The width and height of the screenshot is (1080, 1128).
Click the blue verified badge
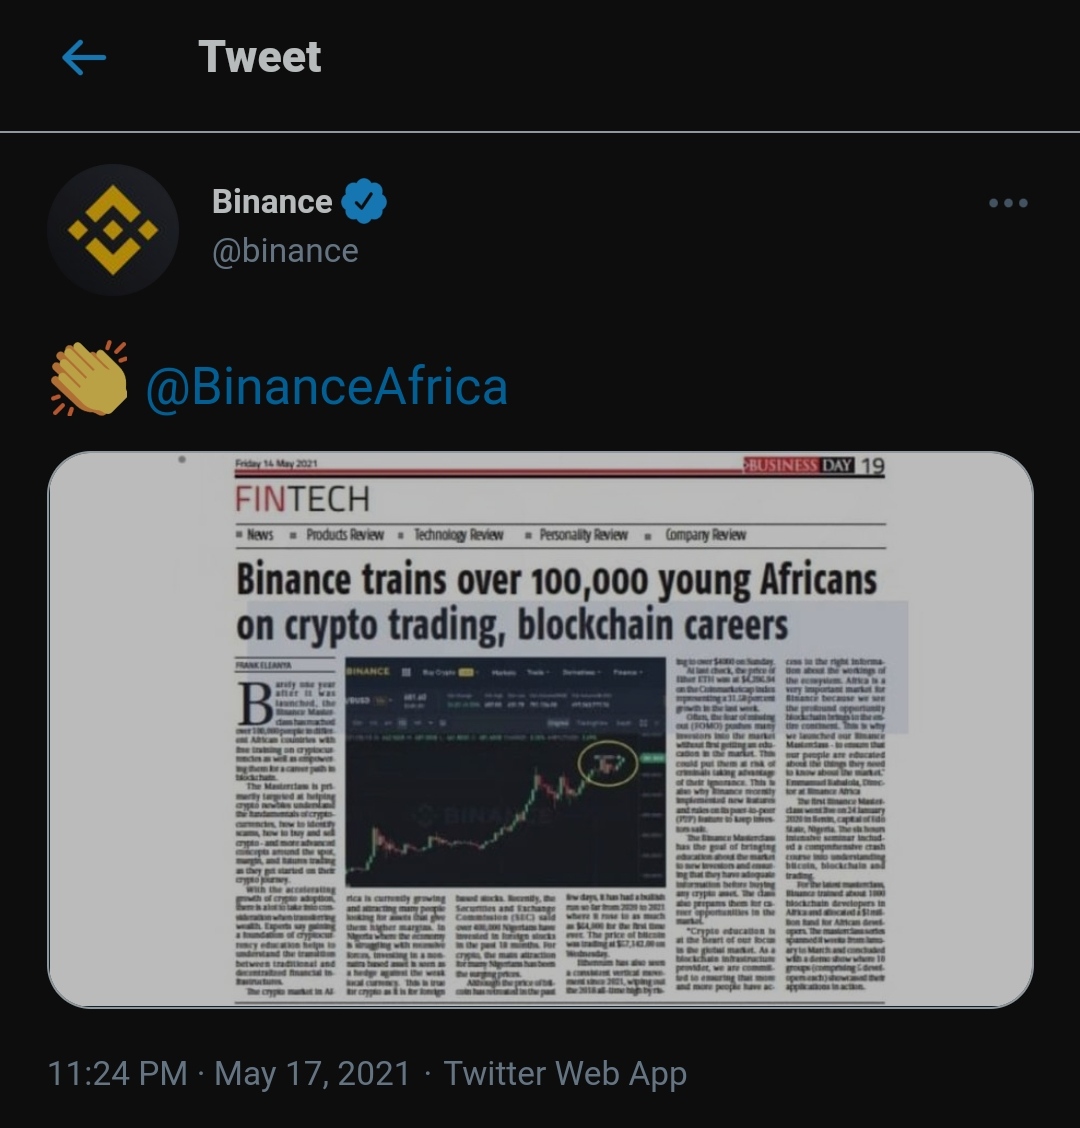364,202
